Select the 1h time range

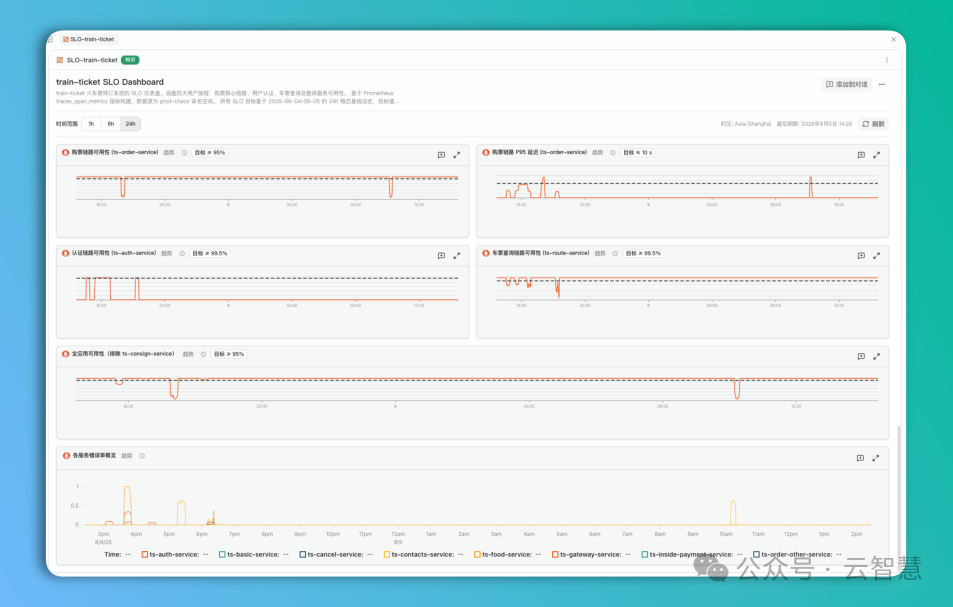click(x=91, y=124)
